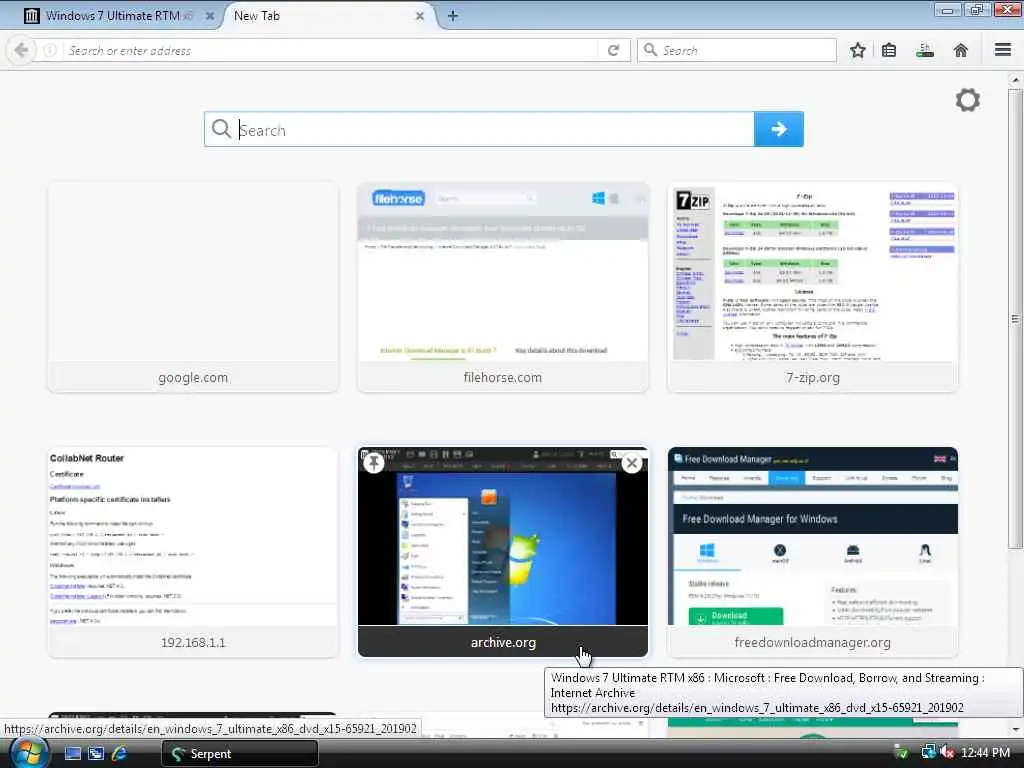
Task: Open the 192.168.1.1 CollabNet Router tile
Action: [193, 552]
